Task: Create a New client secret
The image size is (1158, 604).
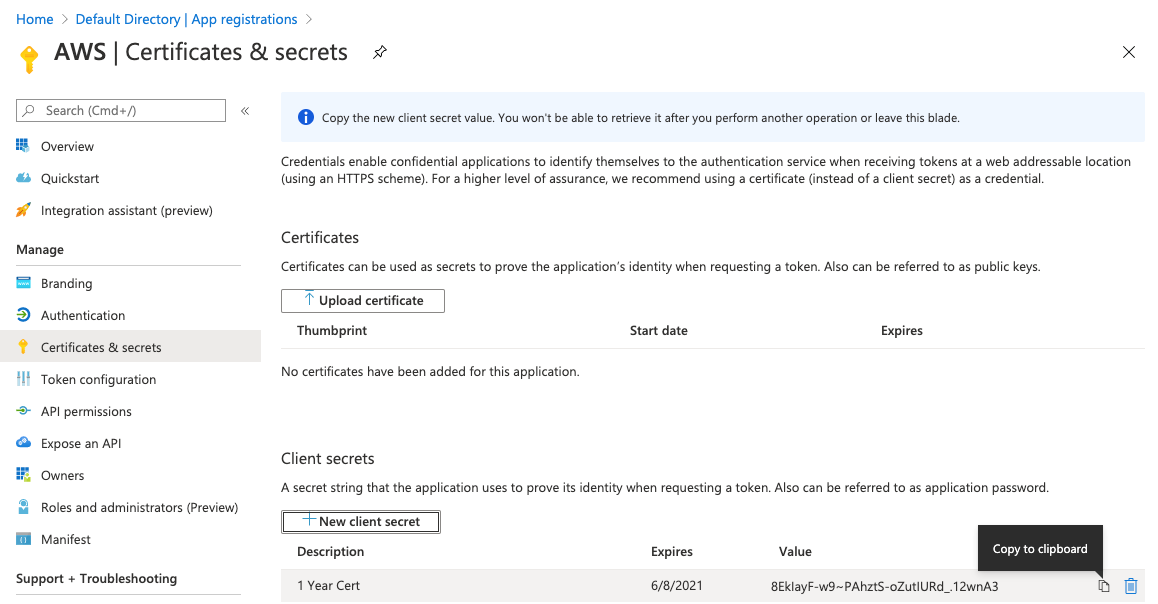Action: (x=360, y=521)
